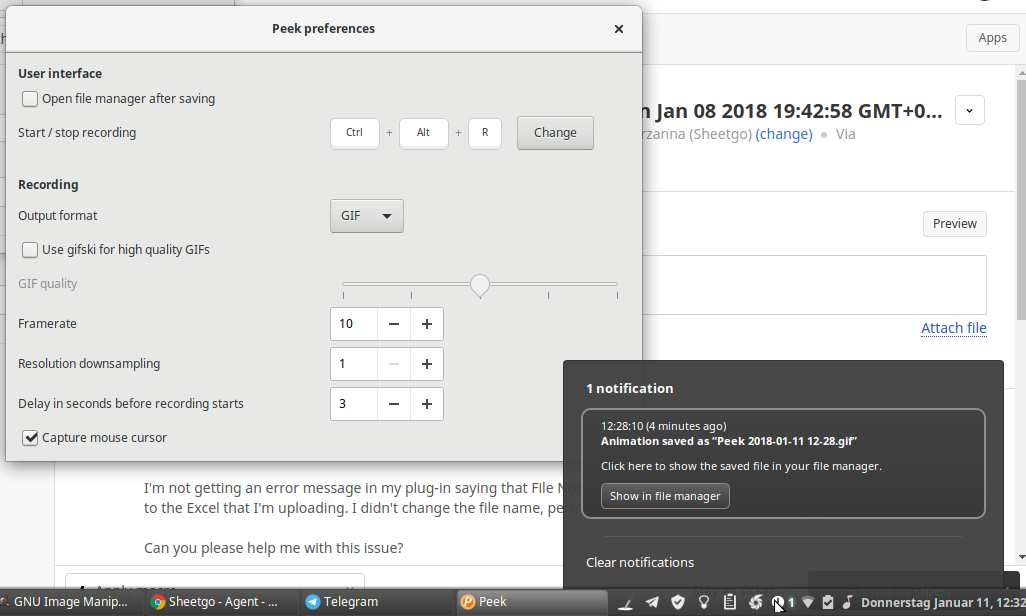The width and height of the screenshot is (1026, 616).
Task: Click the reply text area in browser
Action: 814,285
